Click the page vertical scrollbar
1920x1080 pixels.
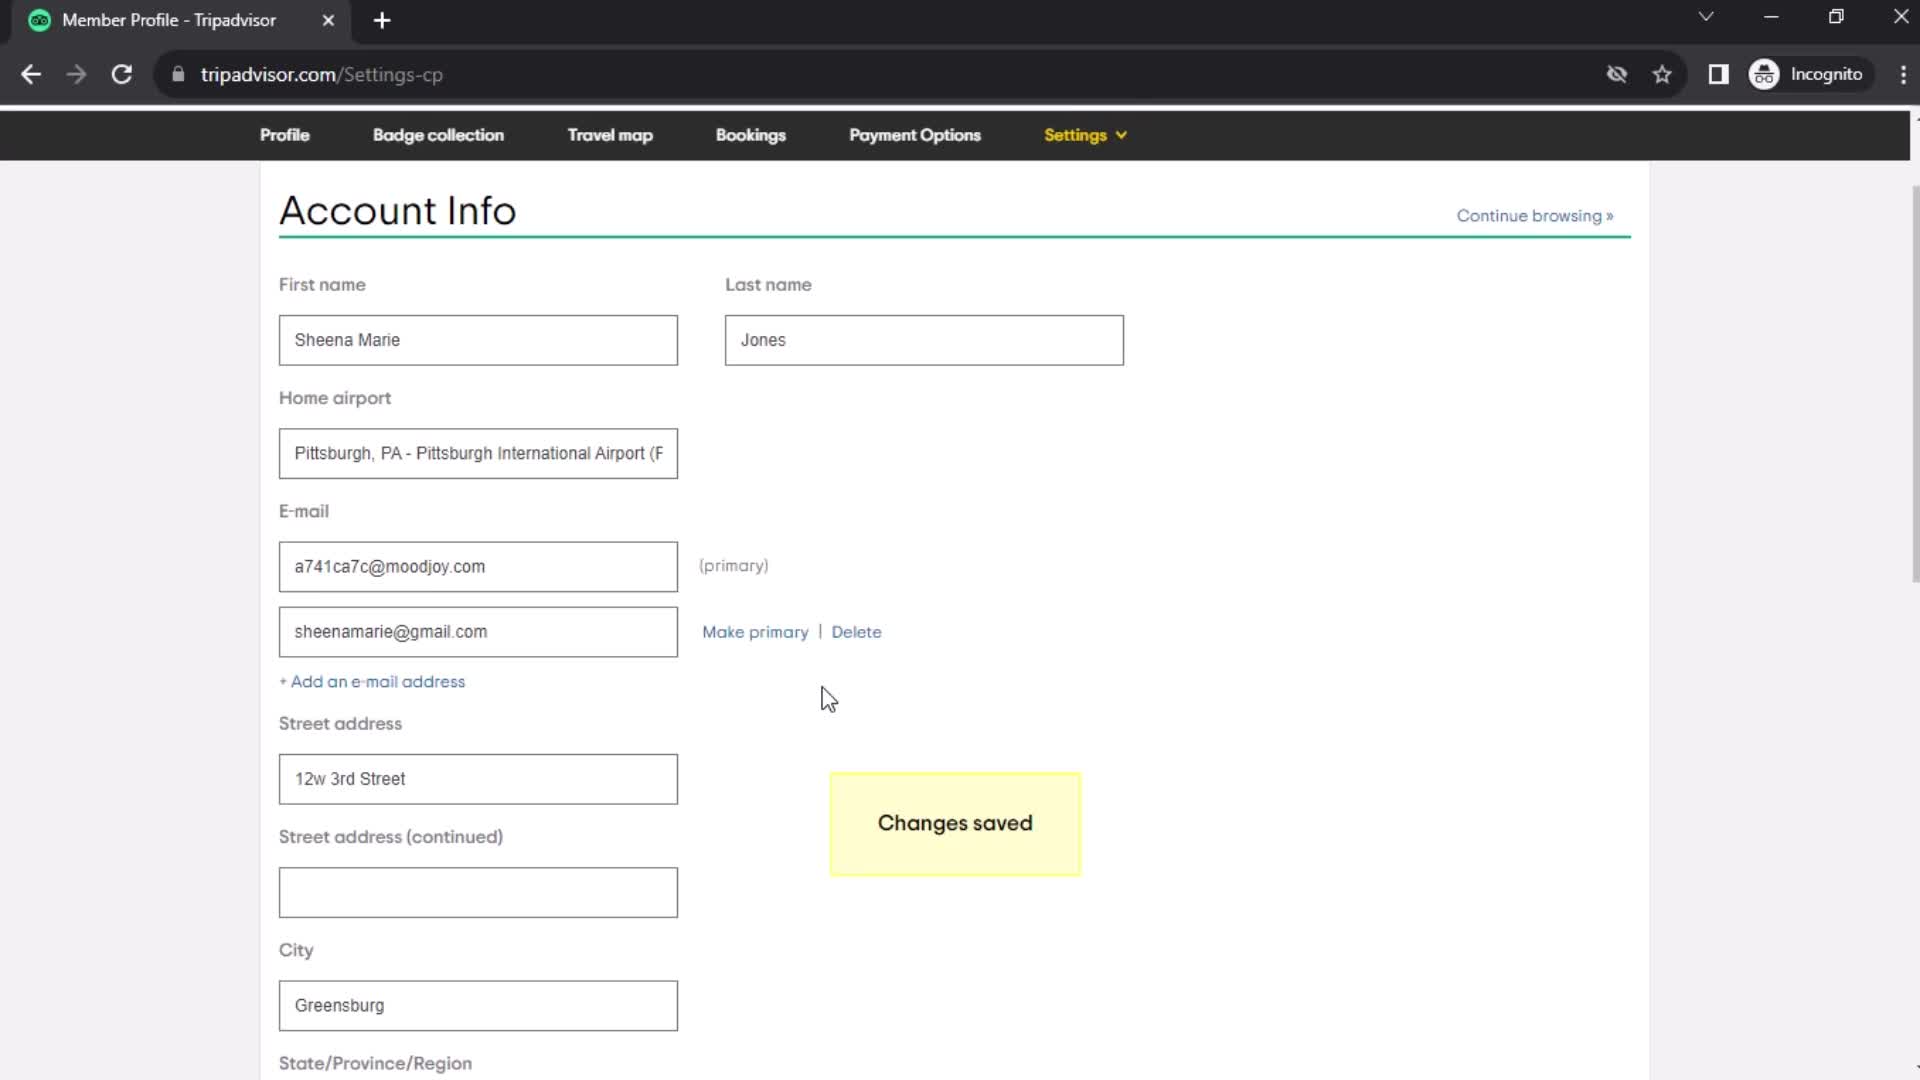[1915, 383]
